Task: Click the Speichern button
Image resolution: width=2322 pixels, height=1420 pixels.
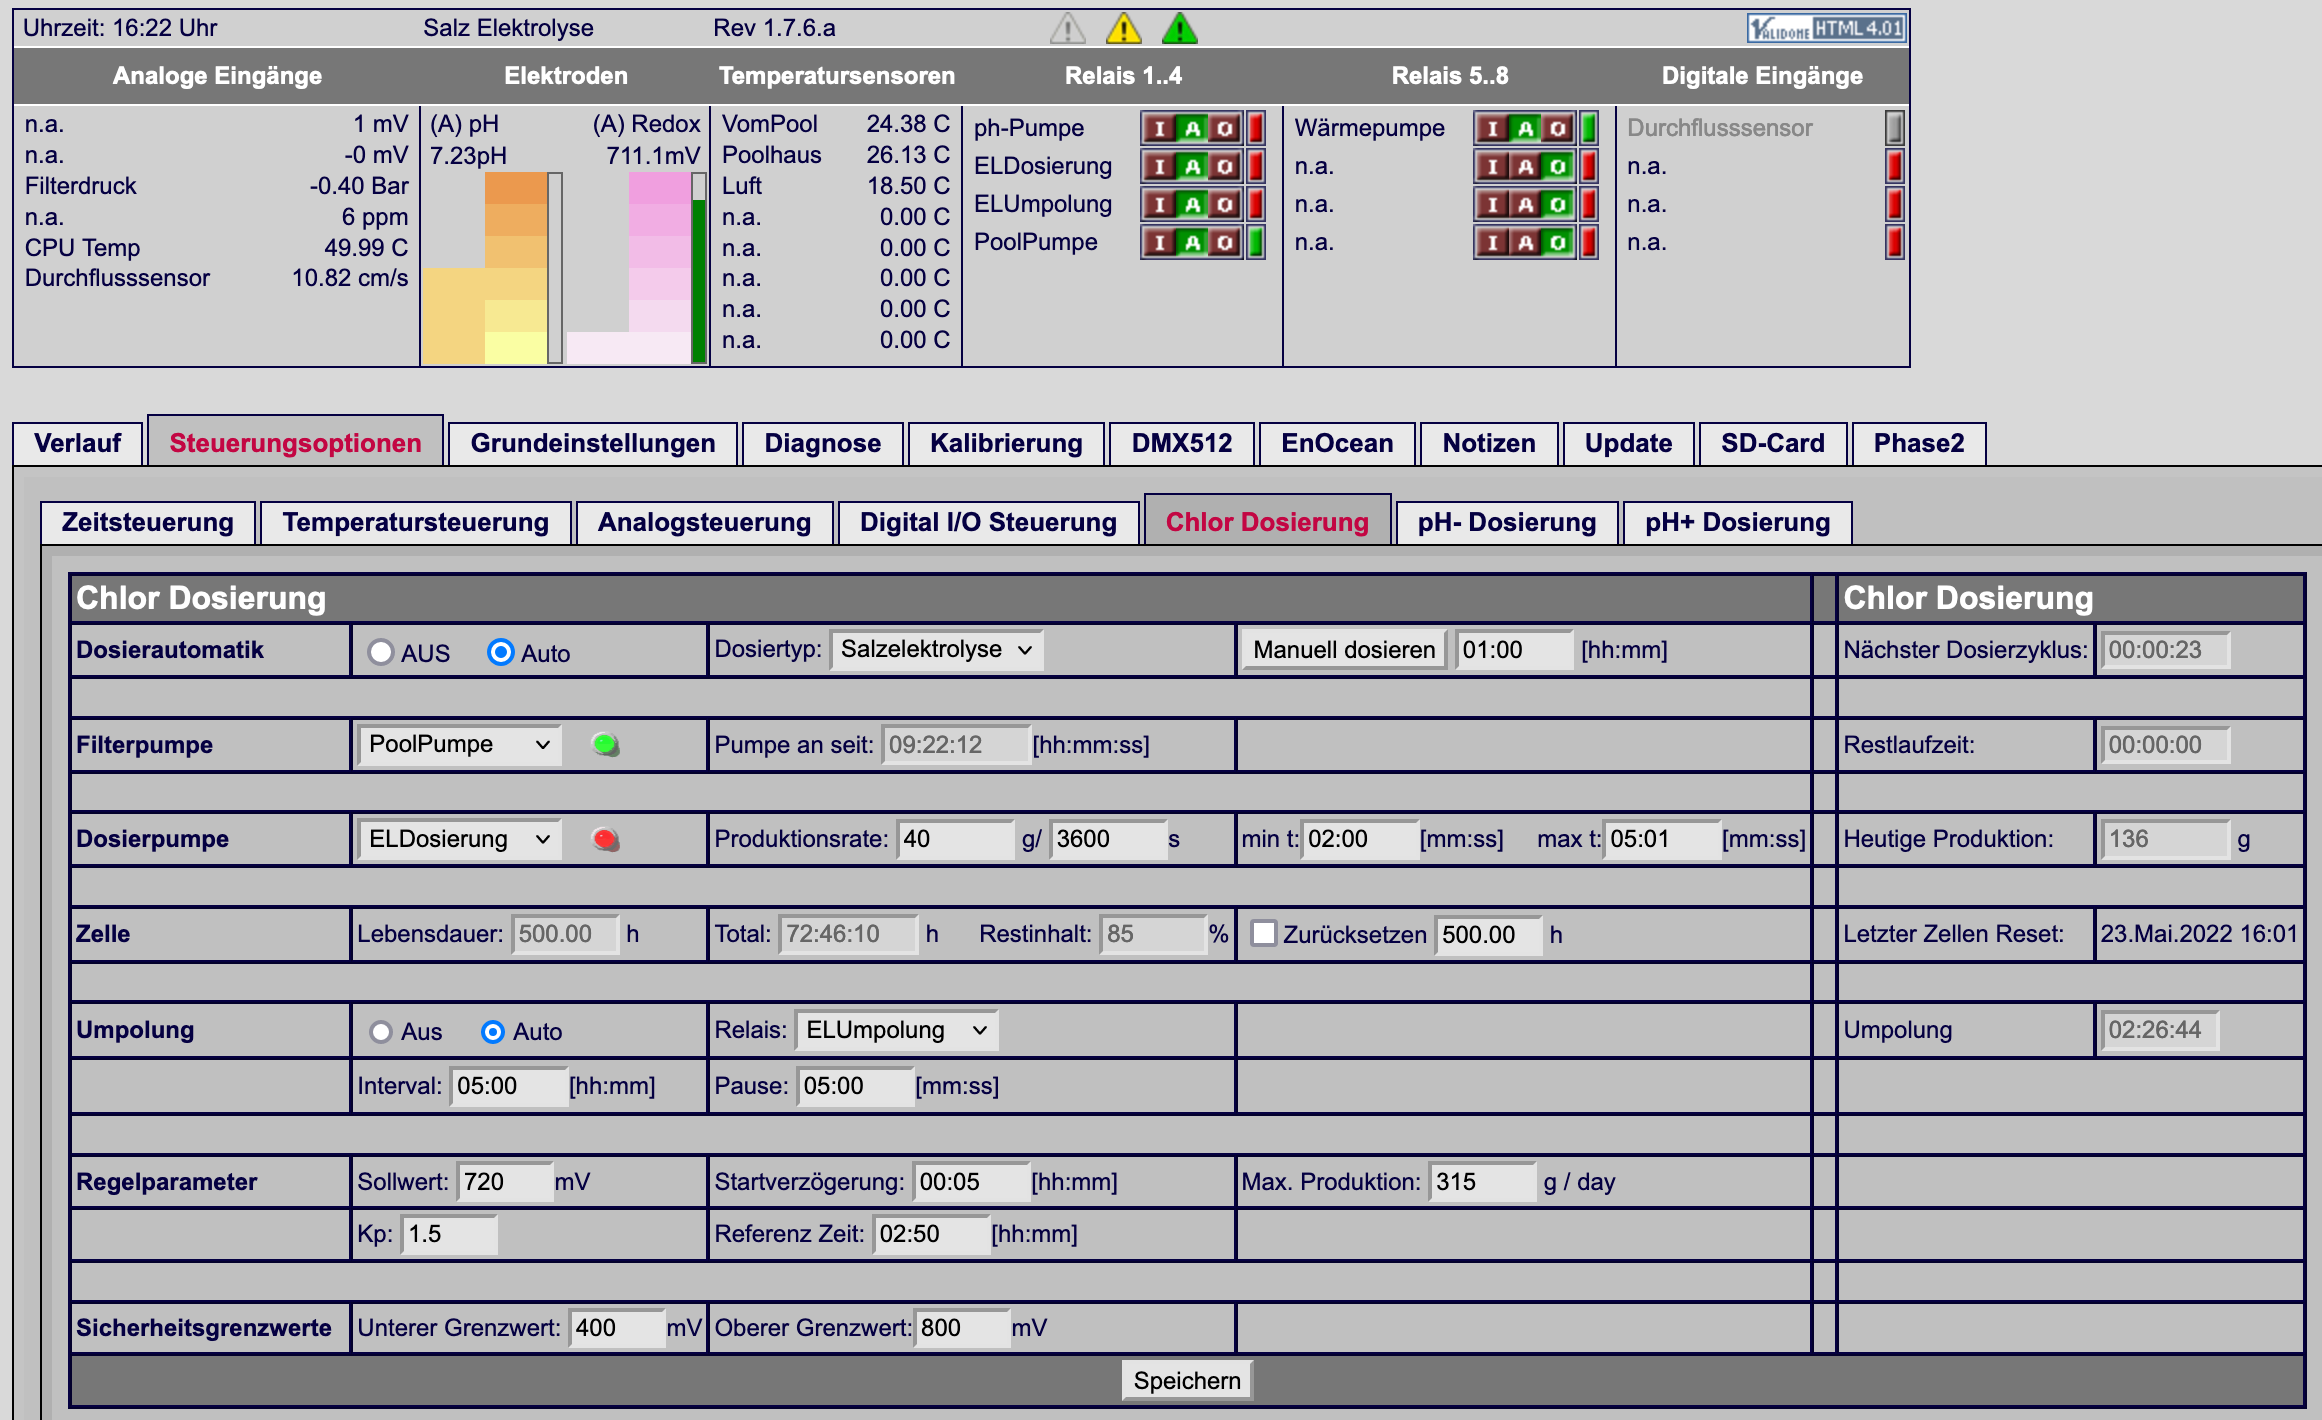Action: tap(1187, 1381)
